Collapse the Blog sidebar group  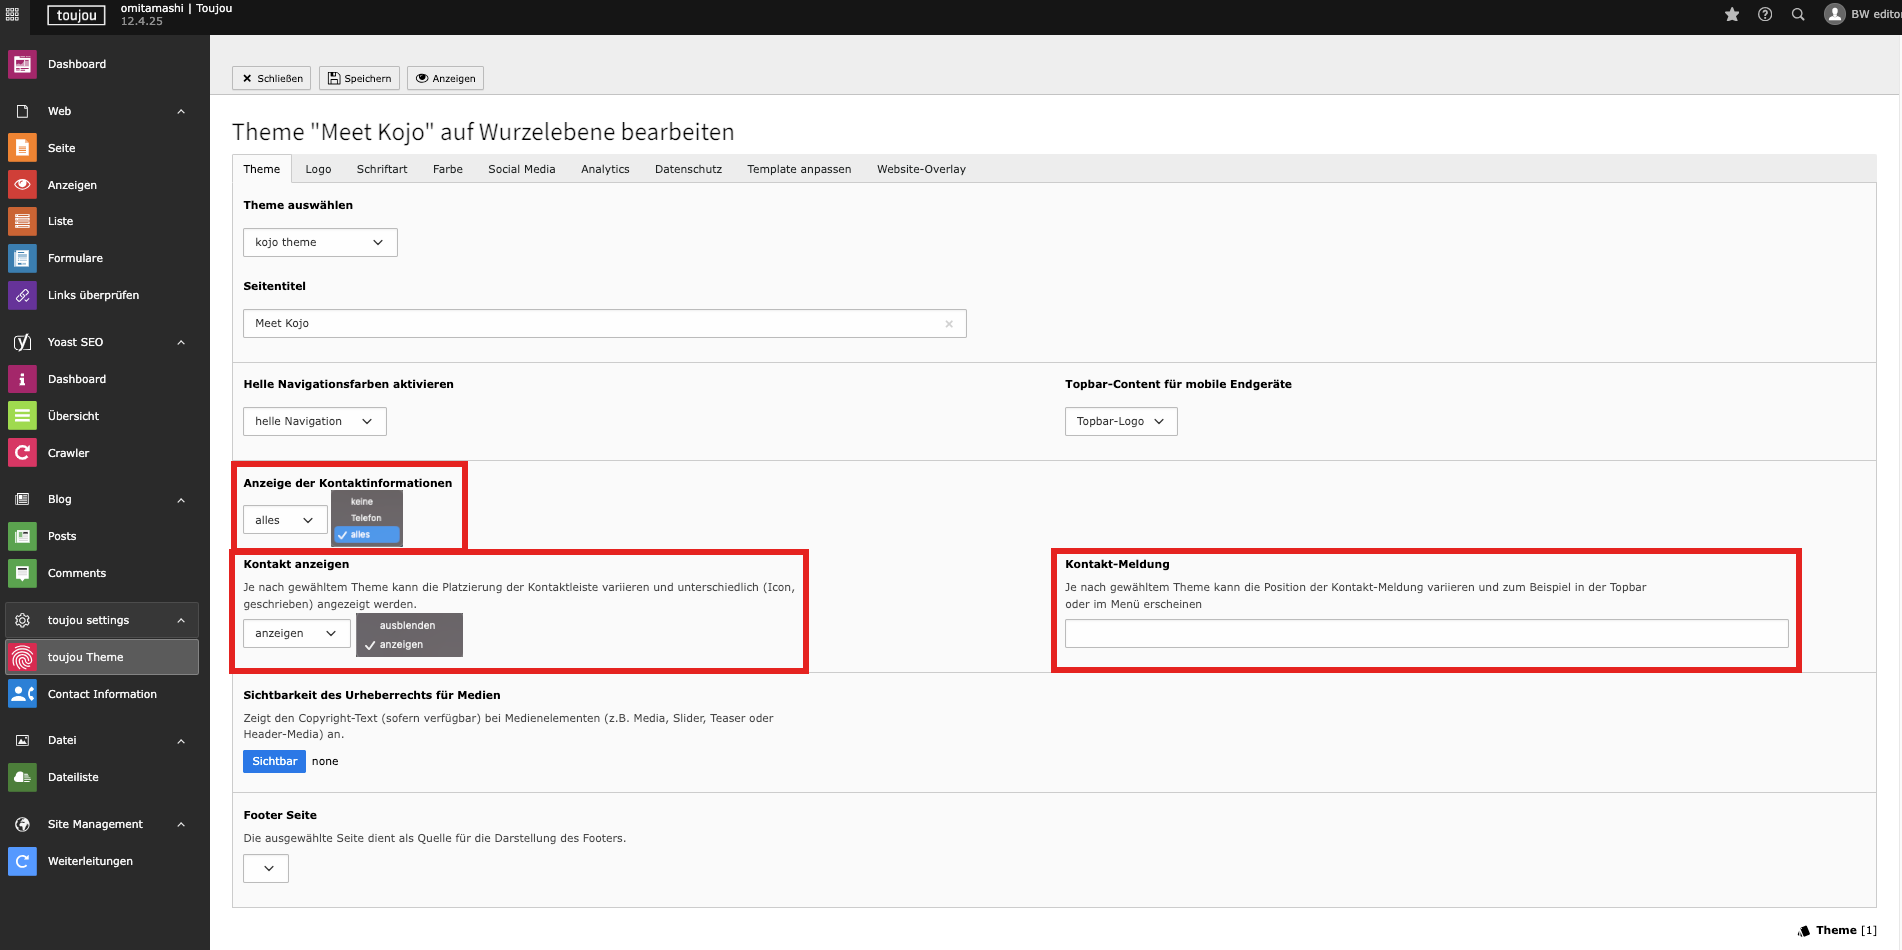click(181, 499)
